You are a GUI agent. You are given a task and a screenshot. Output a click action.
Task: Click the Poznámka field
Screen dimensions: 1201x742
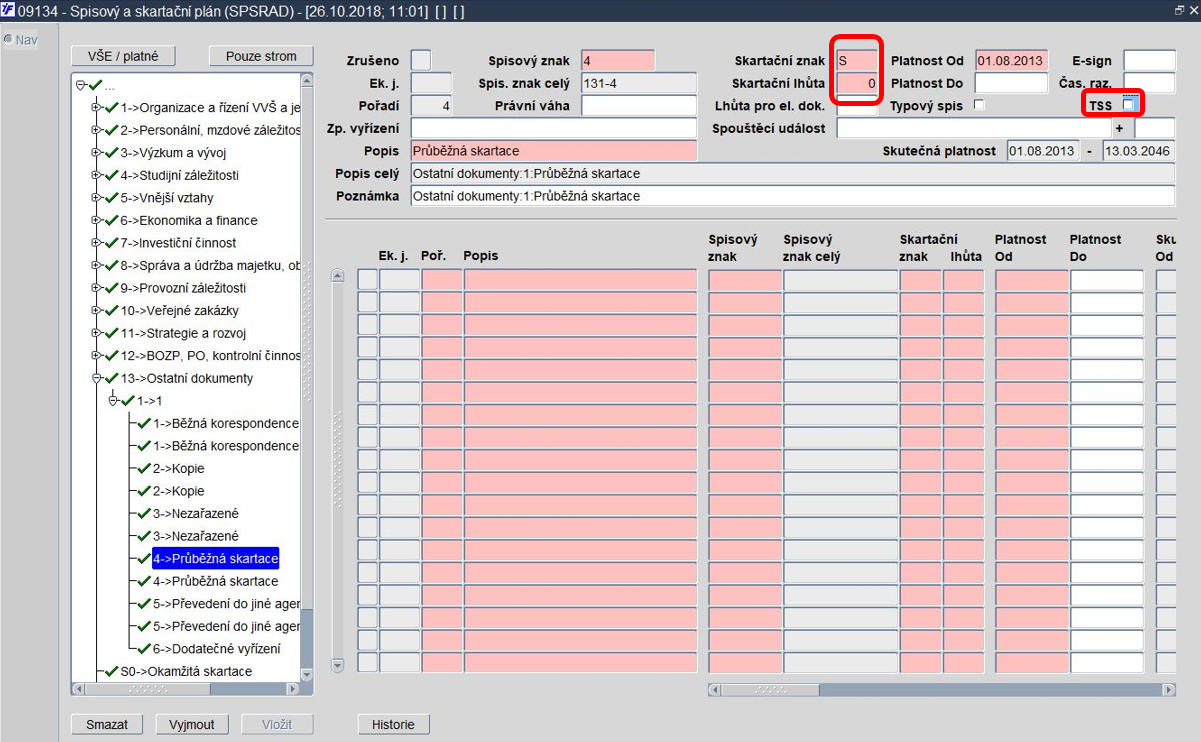(x=792, y=196)
